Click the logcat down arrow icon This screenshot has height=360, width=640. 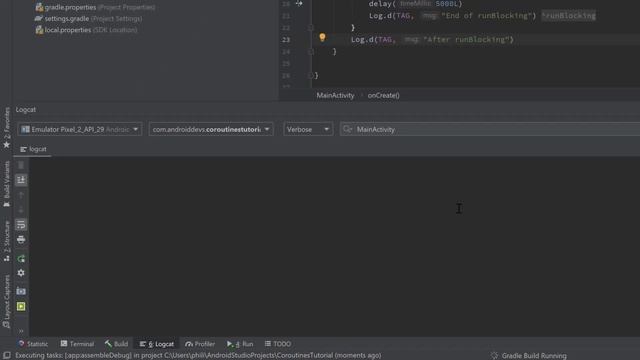click(x=21, y=210)
